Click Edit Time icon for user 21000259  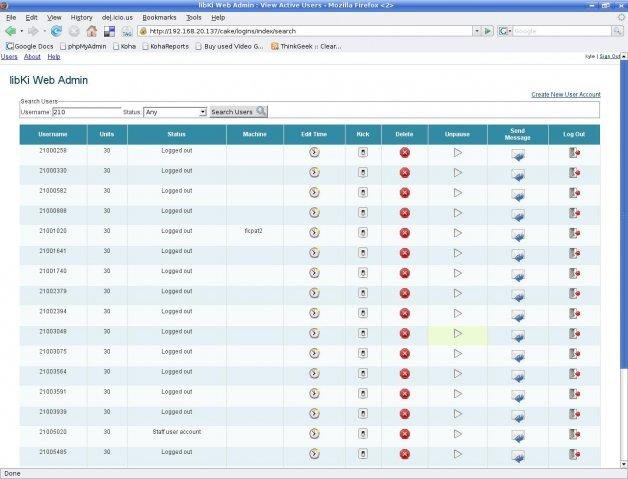[313, 152]
